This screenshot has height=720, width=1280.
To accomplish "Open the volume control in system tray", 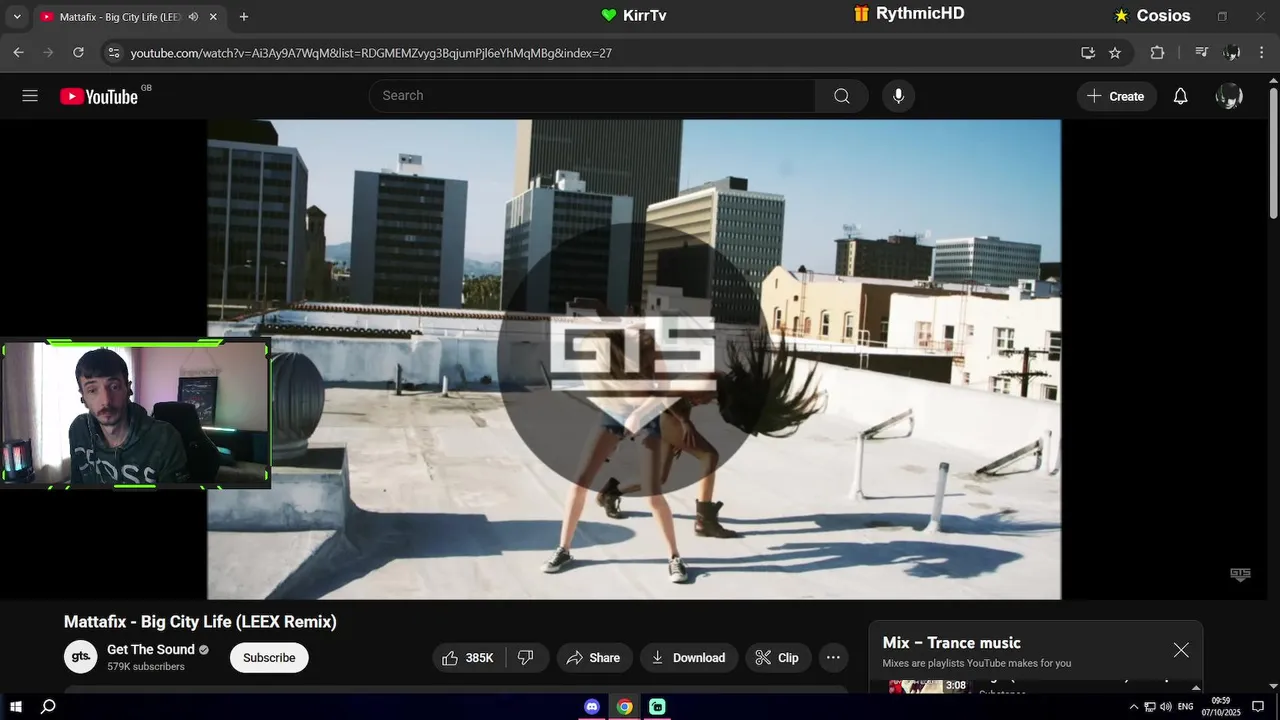I will pos(1165,707).
